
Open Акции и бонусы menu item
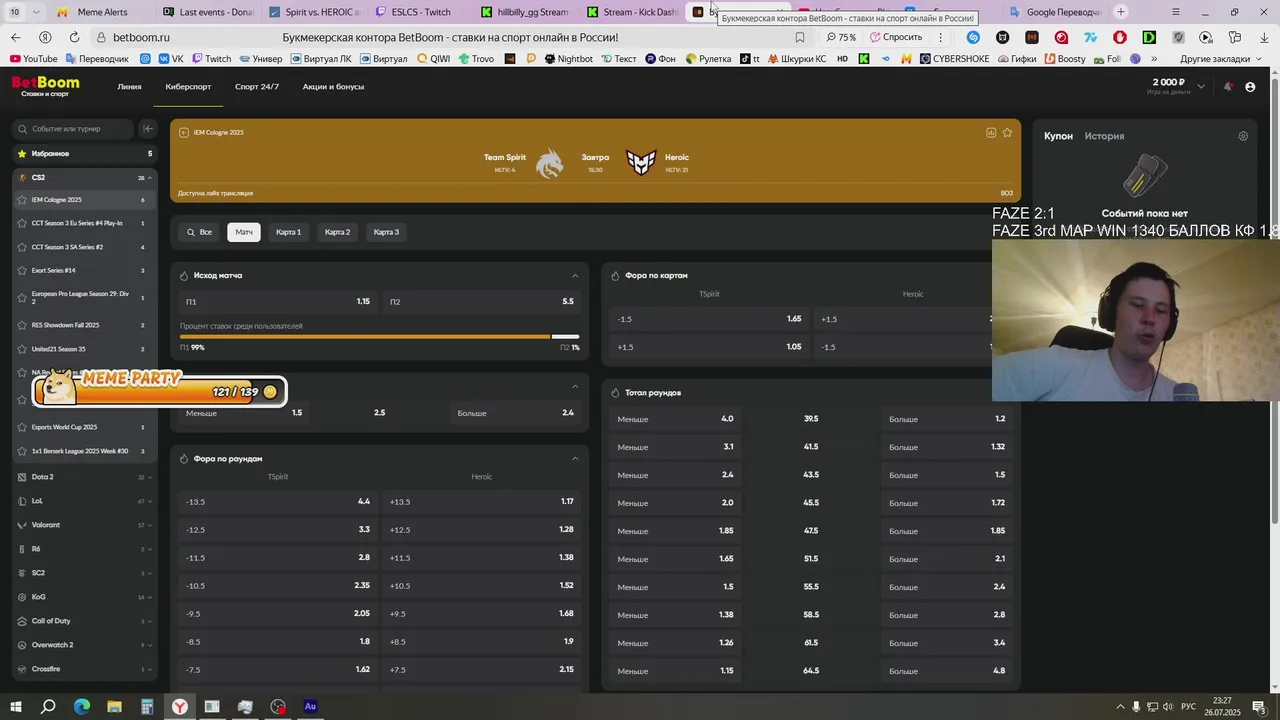click(x=333, y=87)
